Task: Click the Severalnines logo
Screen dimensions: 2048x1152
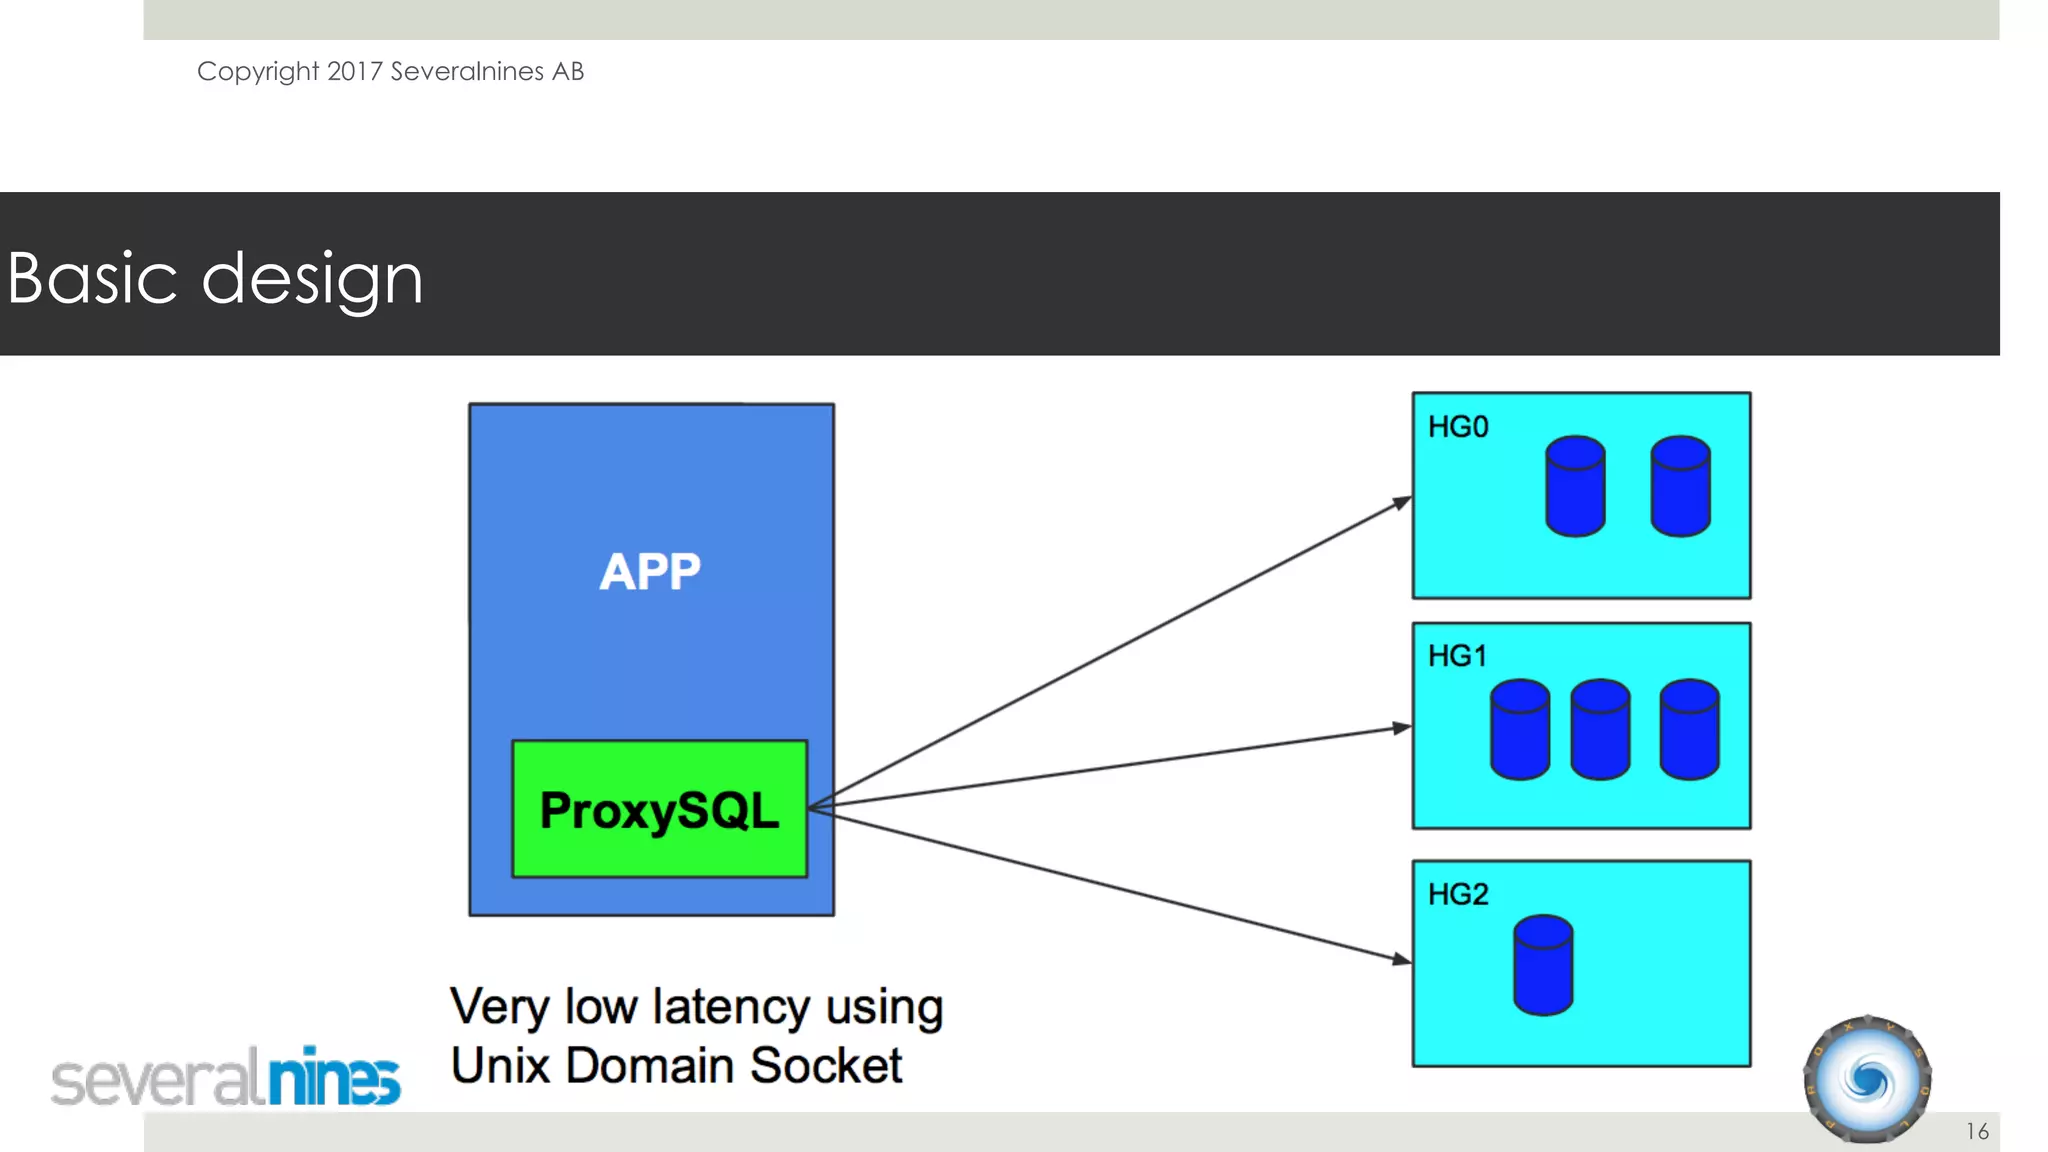Action: [226, 1078]
